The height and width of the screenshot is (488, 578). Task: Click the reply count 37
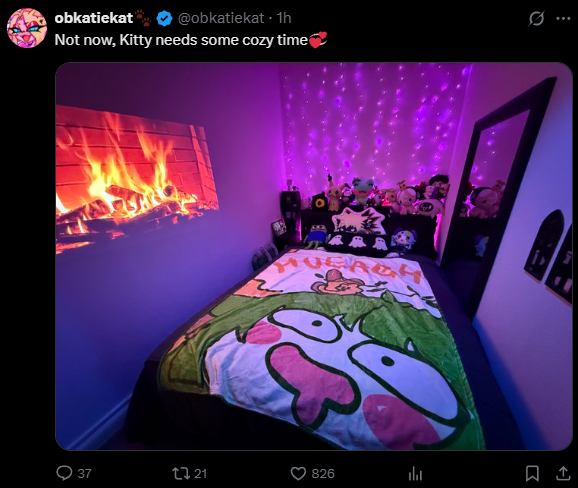(84, 473)
